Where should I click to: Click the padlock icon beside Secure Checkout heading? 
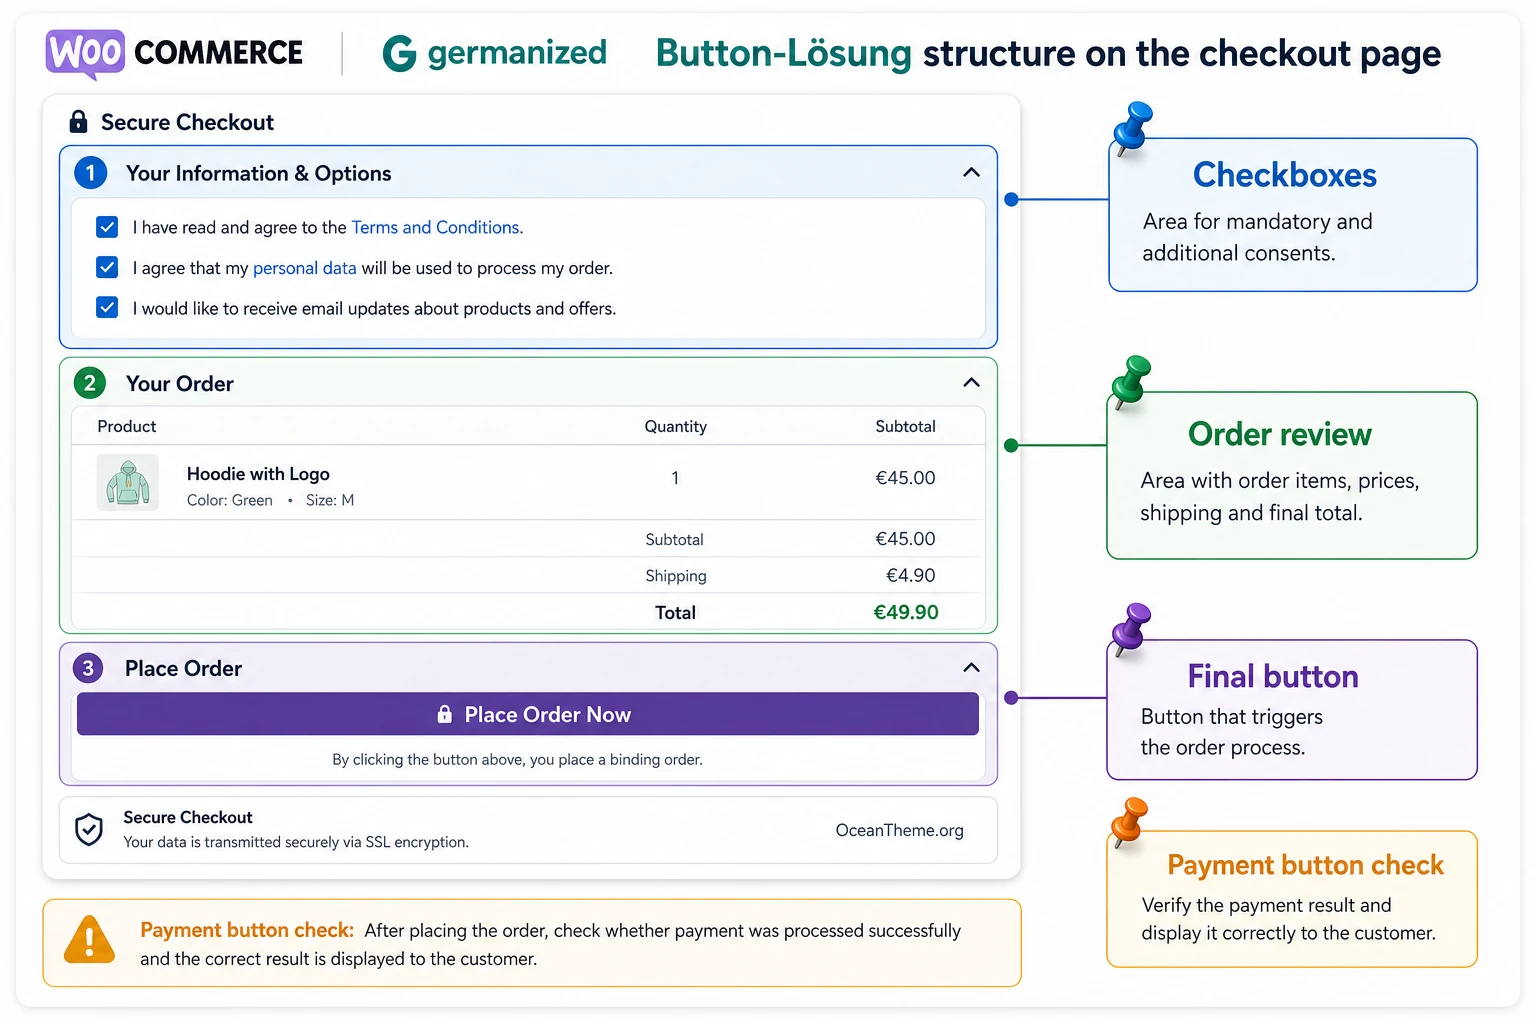tap(78, 122)
